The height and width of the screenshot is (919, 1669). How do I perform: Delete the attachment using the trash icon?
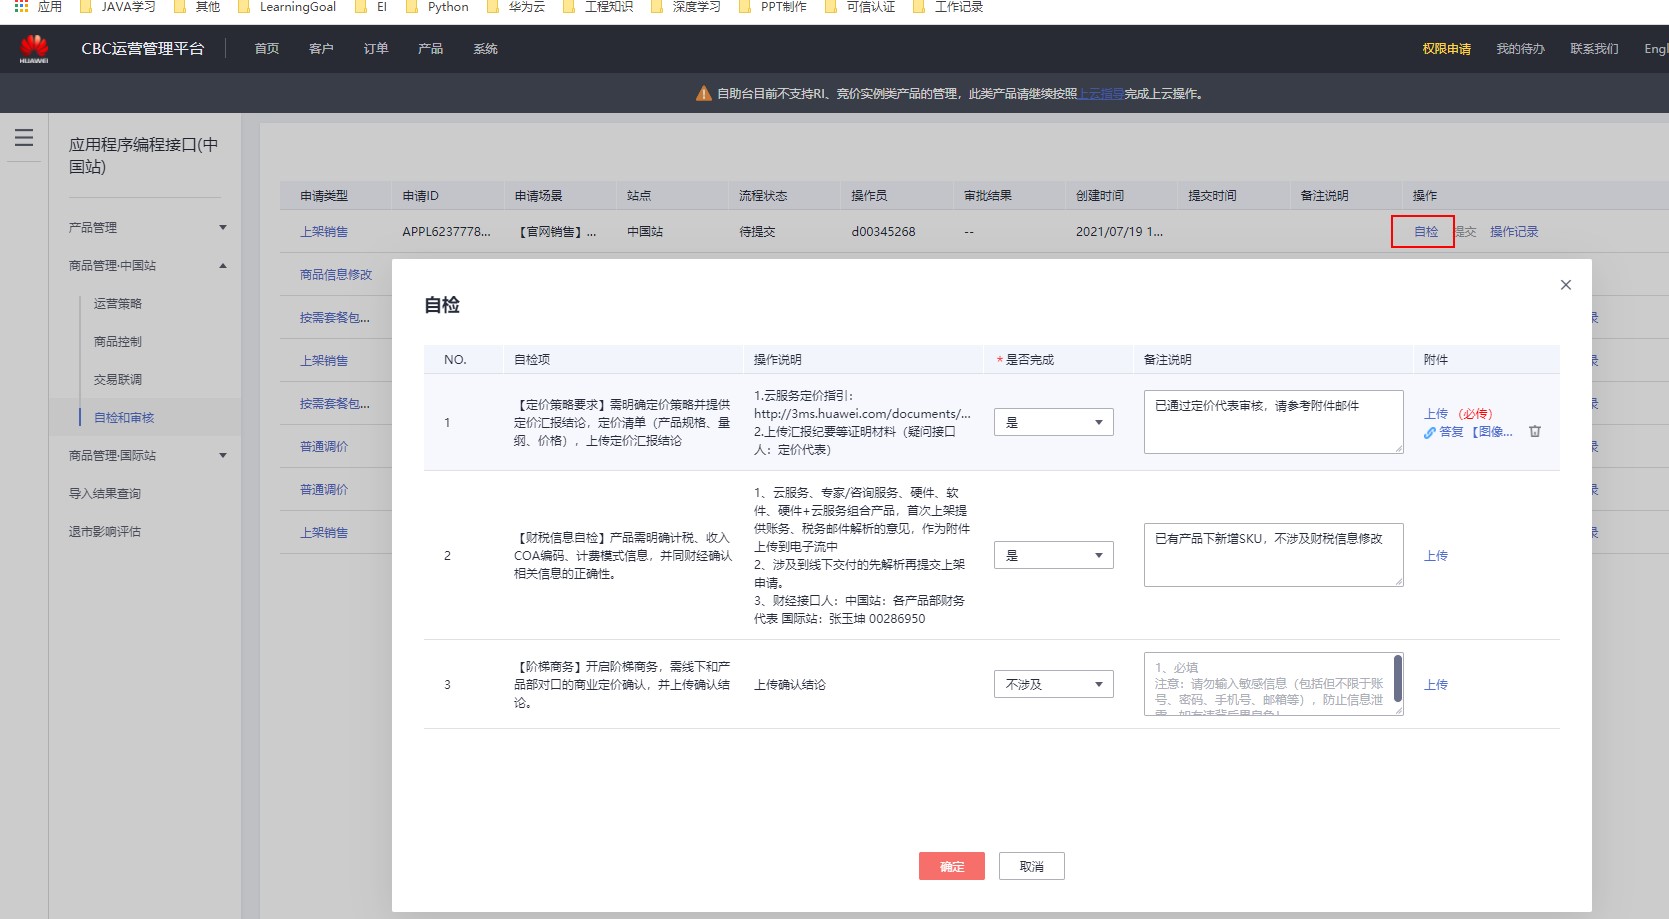1535,432
